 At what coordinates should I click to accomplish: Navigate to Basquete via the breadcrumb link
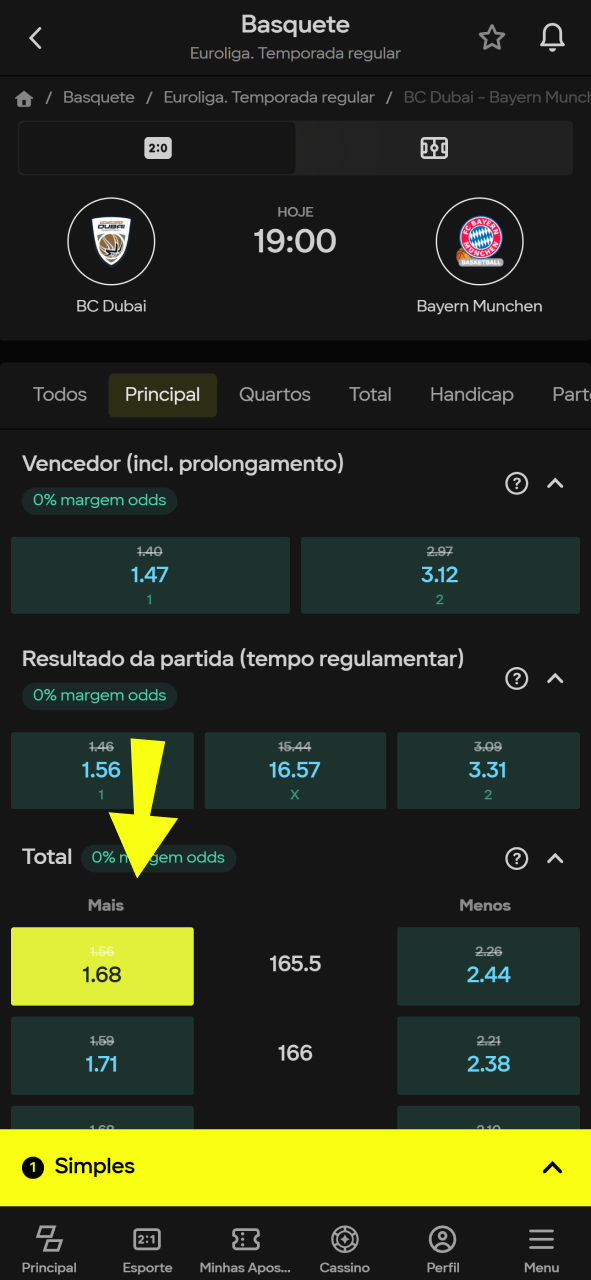[x=98, y=97]
